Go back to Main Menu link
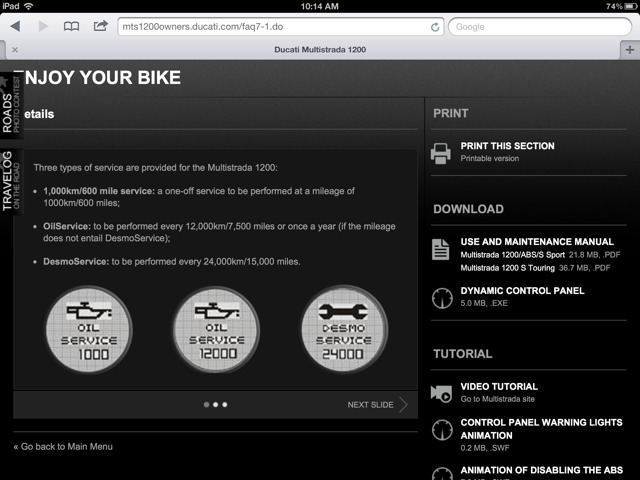Screen dimensions: 640x480 (63, 447)
